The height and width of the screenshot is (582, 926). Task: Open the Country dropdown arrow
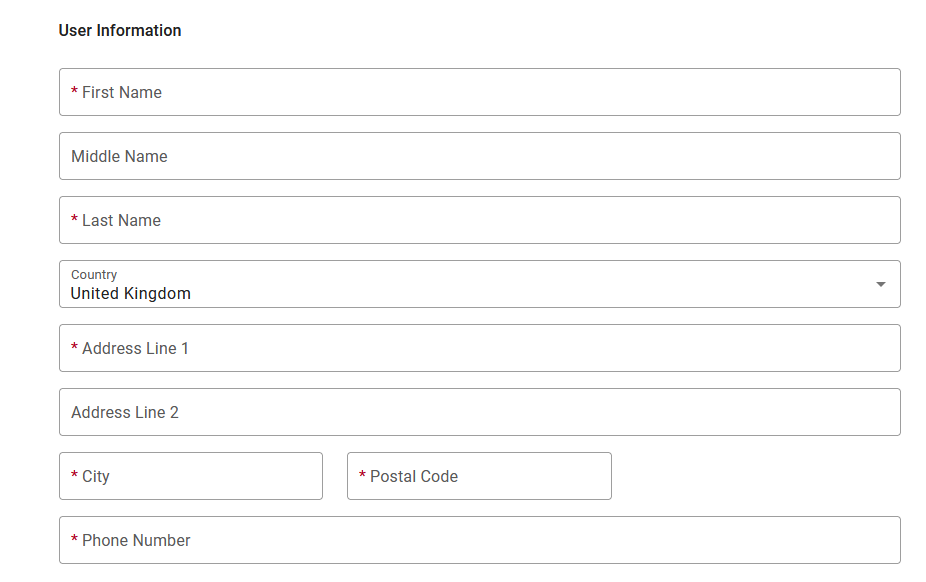[881, 285]
